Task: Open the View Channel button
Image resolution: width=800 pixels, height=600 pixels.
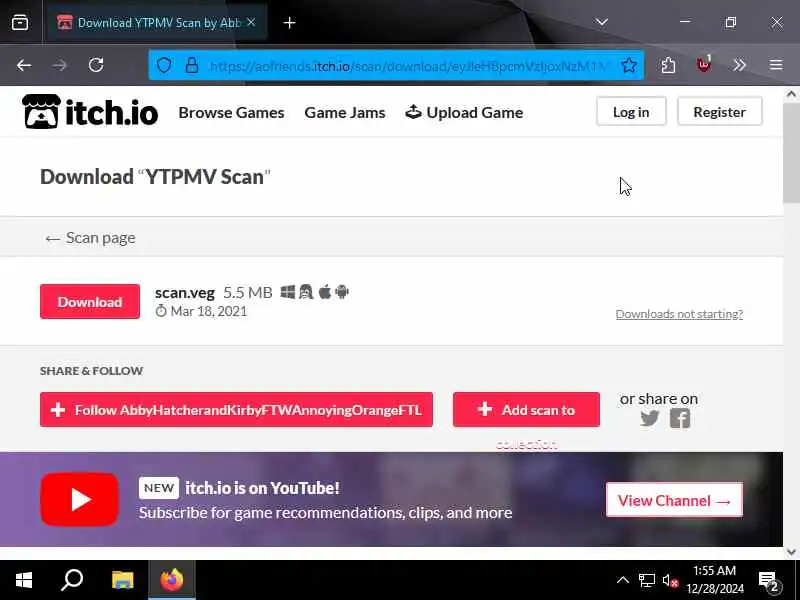Action: pyautogui.click(x=674, y=500)
